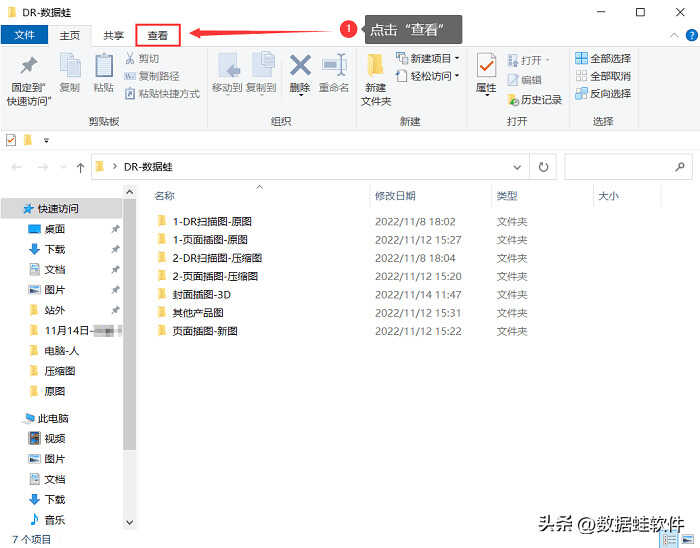Image resolution: width=700 pixels, height=548 pixels.
Task: Select the 封面插图-3D folder
Action: [x=201, y=294]
